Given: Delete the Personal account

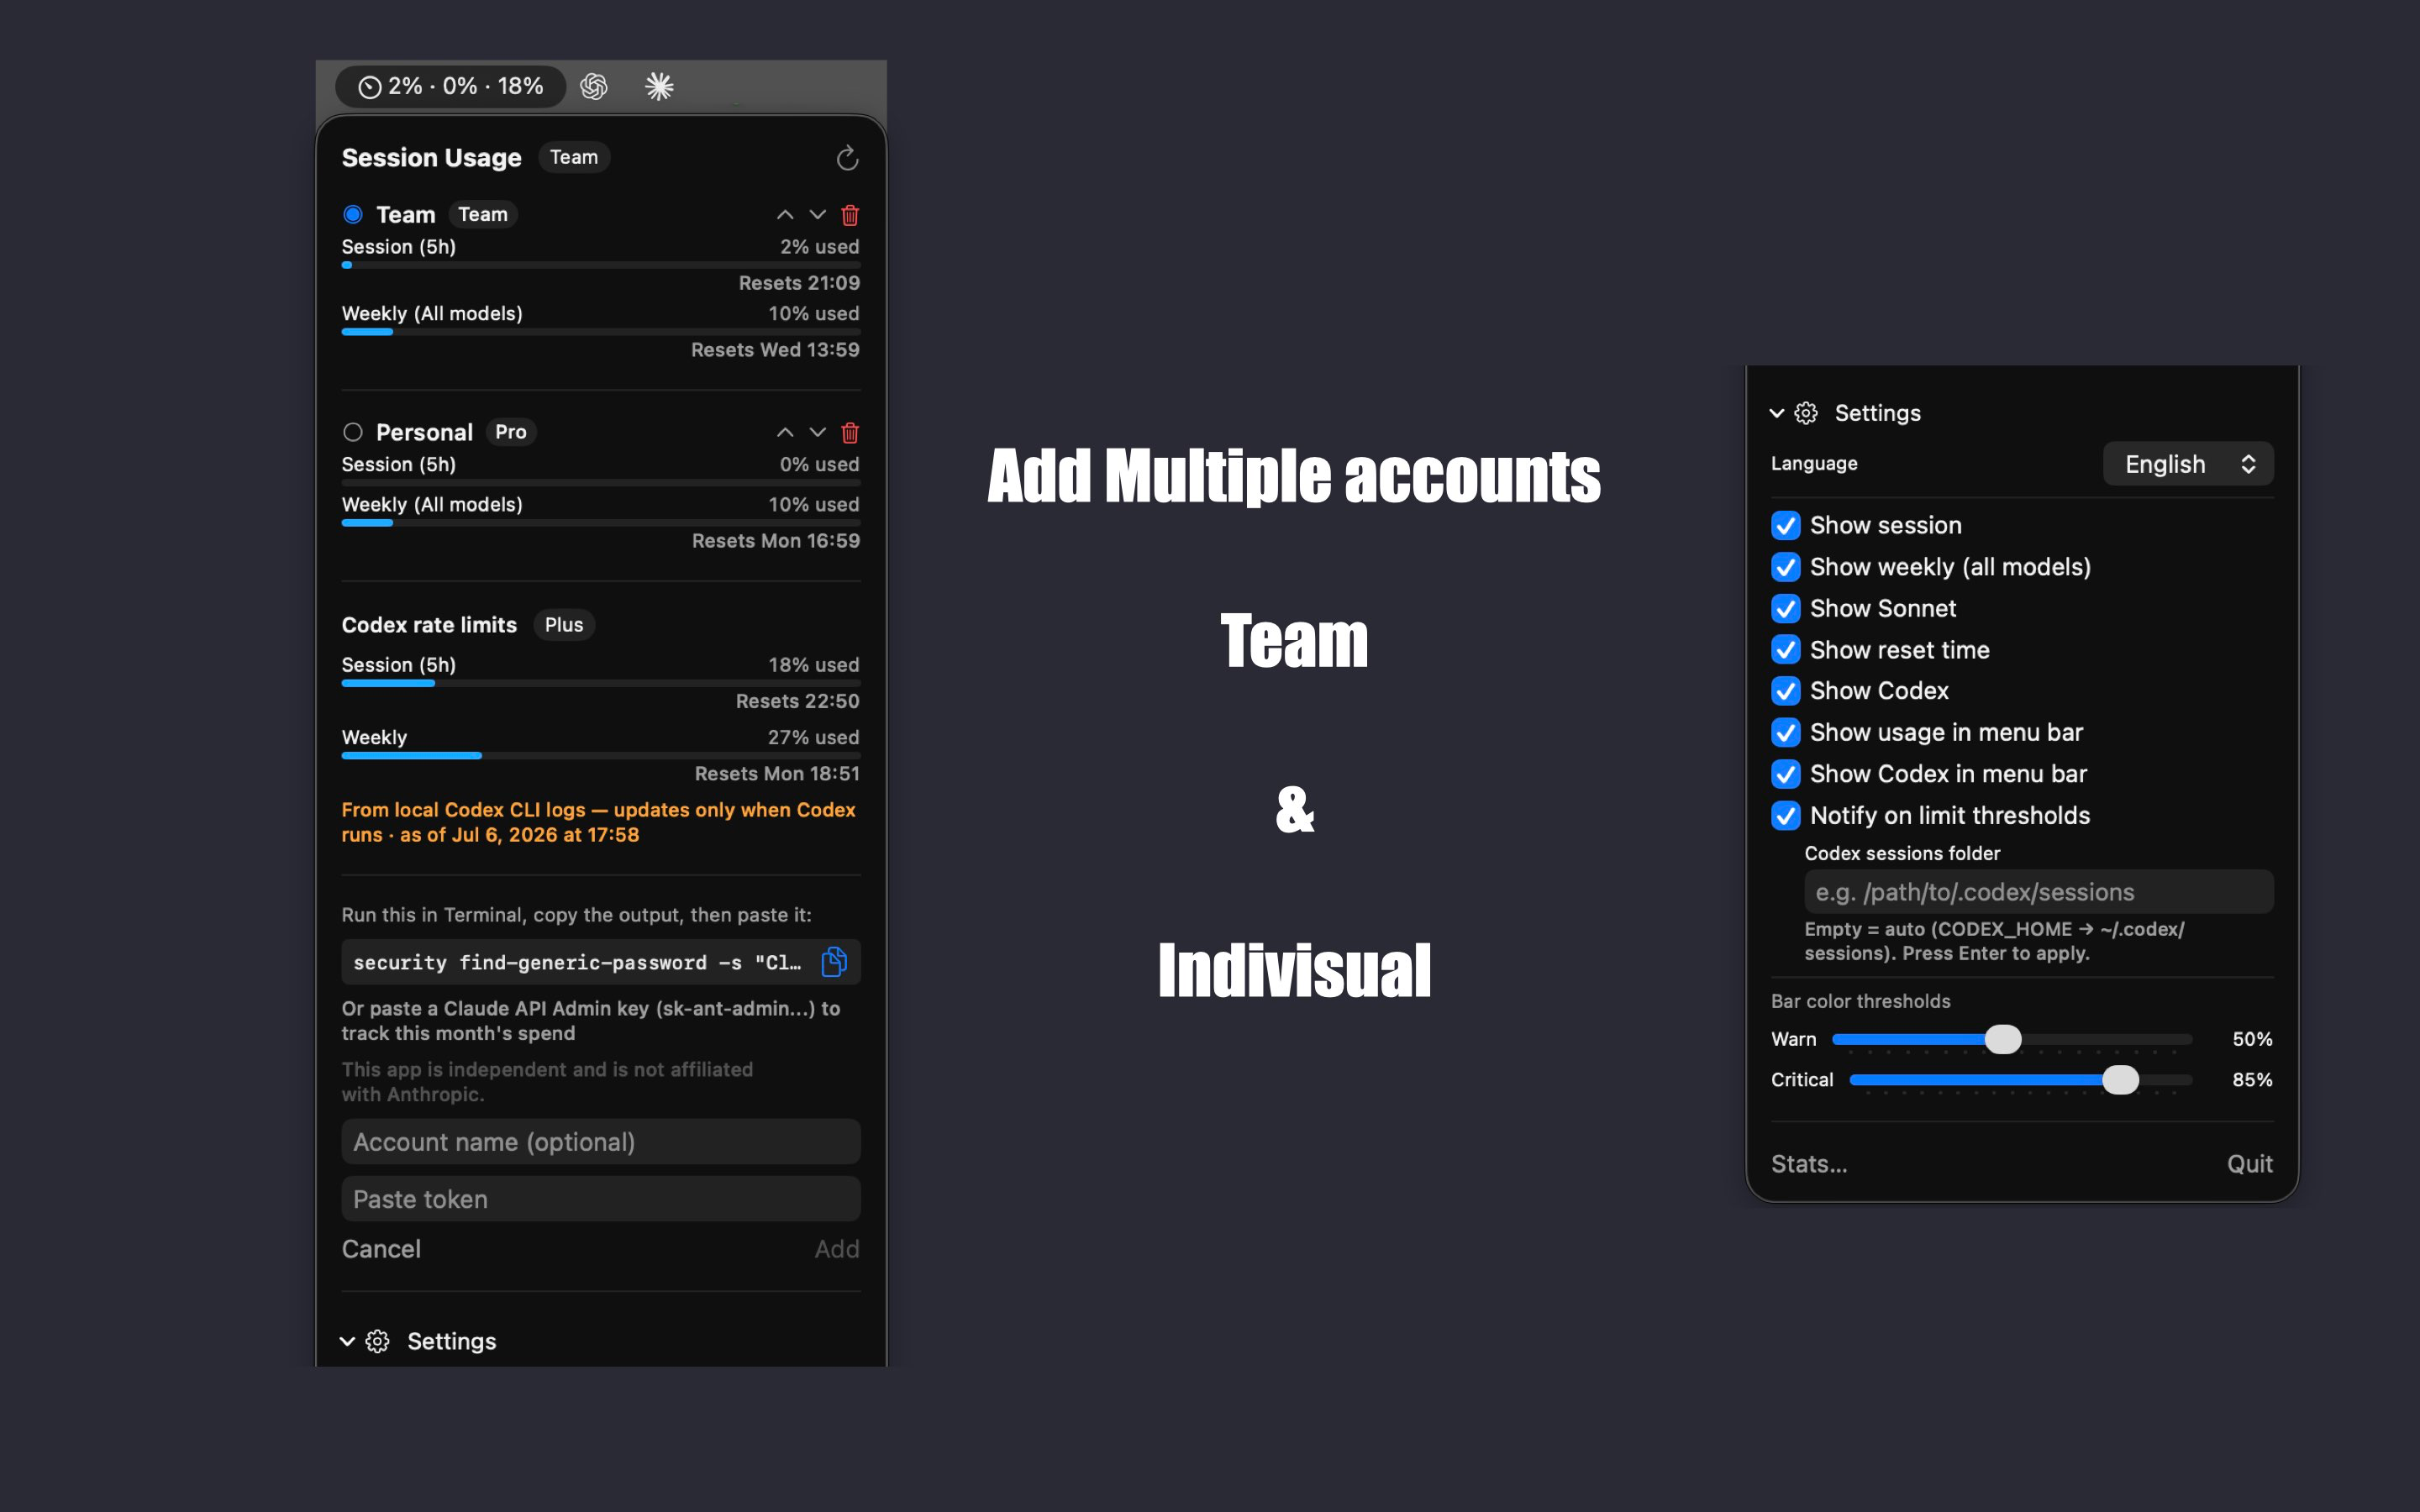Looking at the screenshot, I should point(850,432).
